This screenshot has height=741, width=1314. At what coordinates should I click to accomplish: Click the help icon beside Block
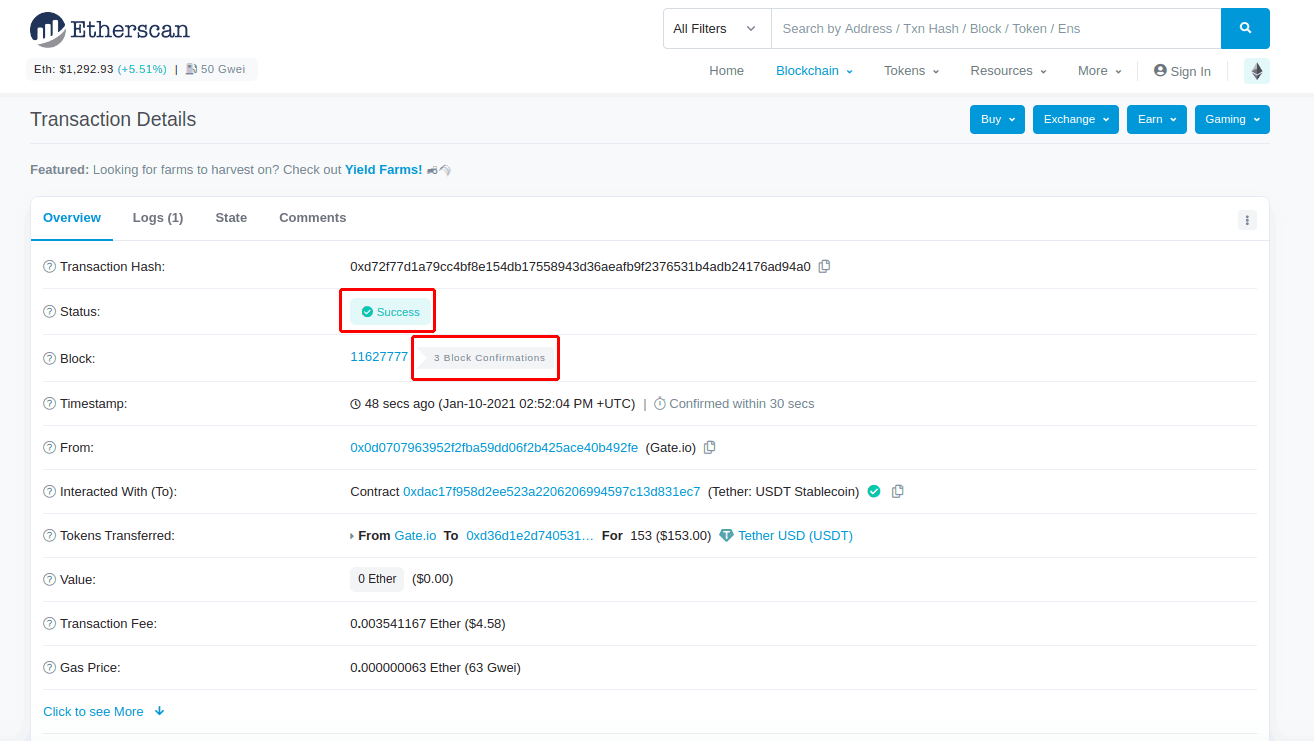pyautogui.click(x=49, y=358)
